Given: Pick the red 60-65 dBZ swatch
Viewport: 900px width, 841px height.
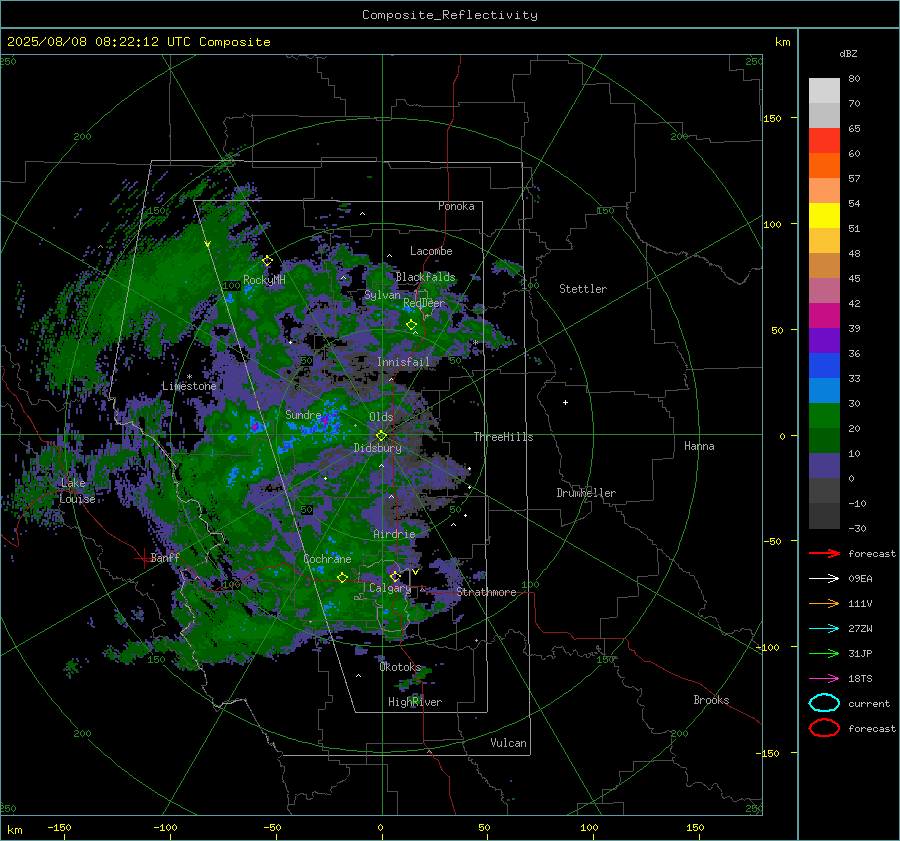Looking at the screenshot, I should coord(824,141).
